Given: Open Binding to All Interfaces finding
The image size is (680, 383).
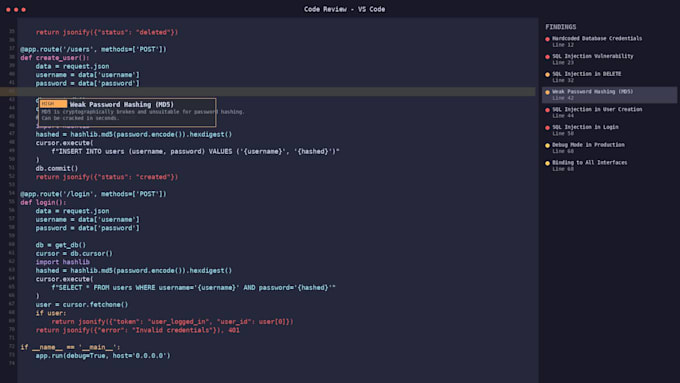Looking at the screenshot, I should 609,166.
